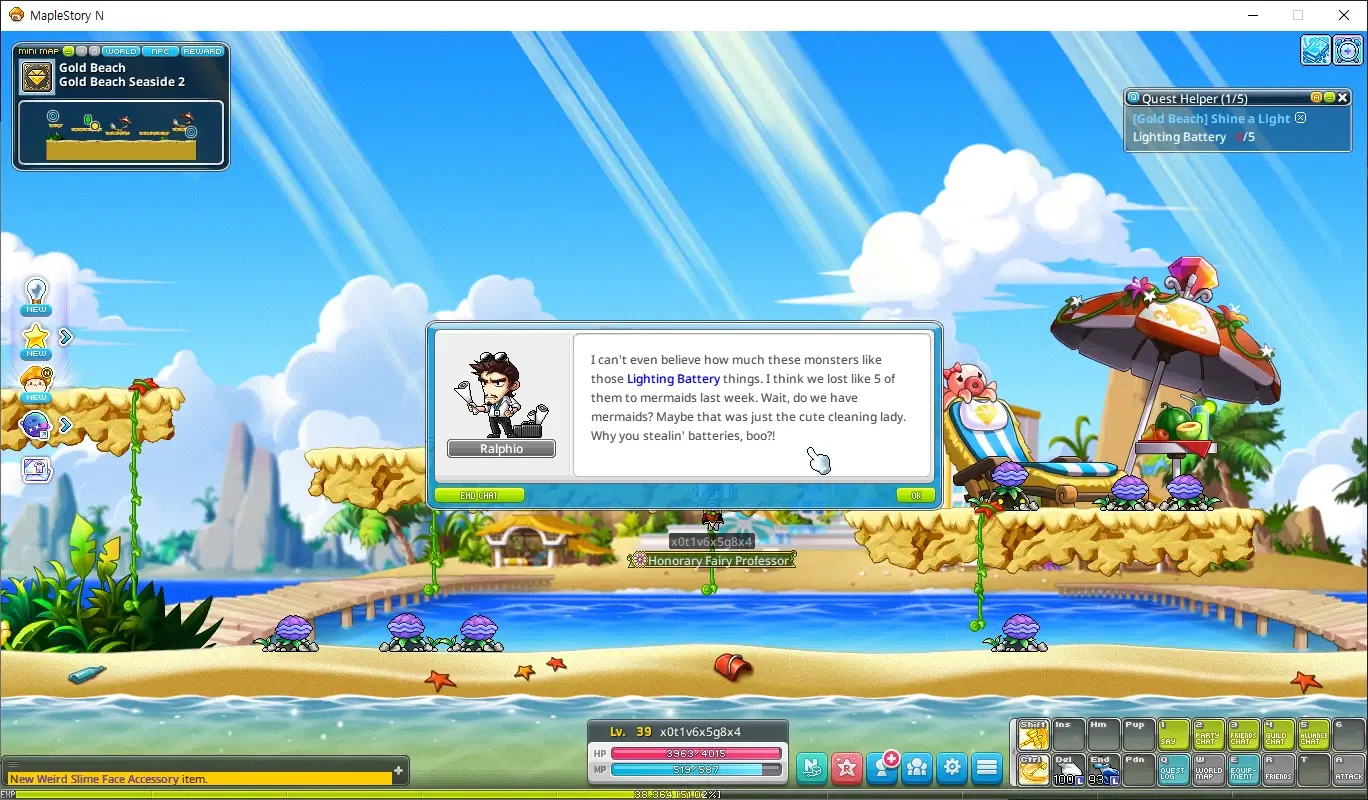The image size is (1368, 800).
Task: Open FRIENDS quick slot R
Action: point(1279,768)
